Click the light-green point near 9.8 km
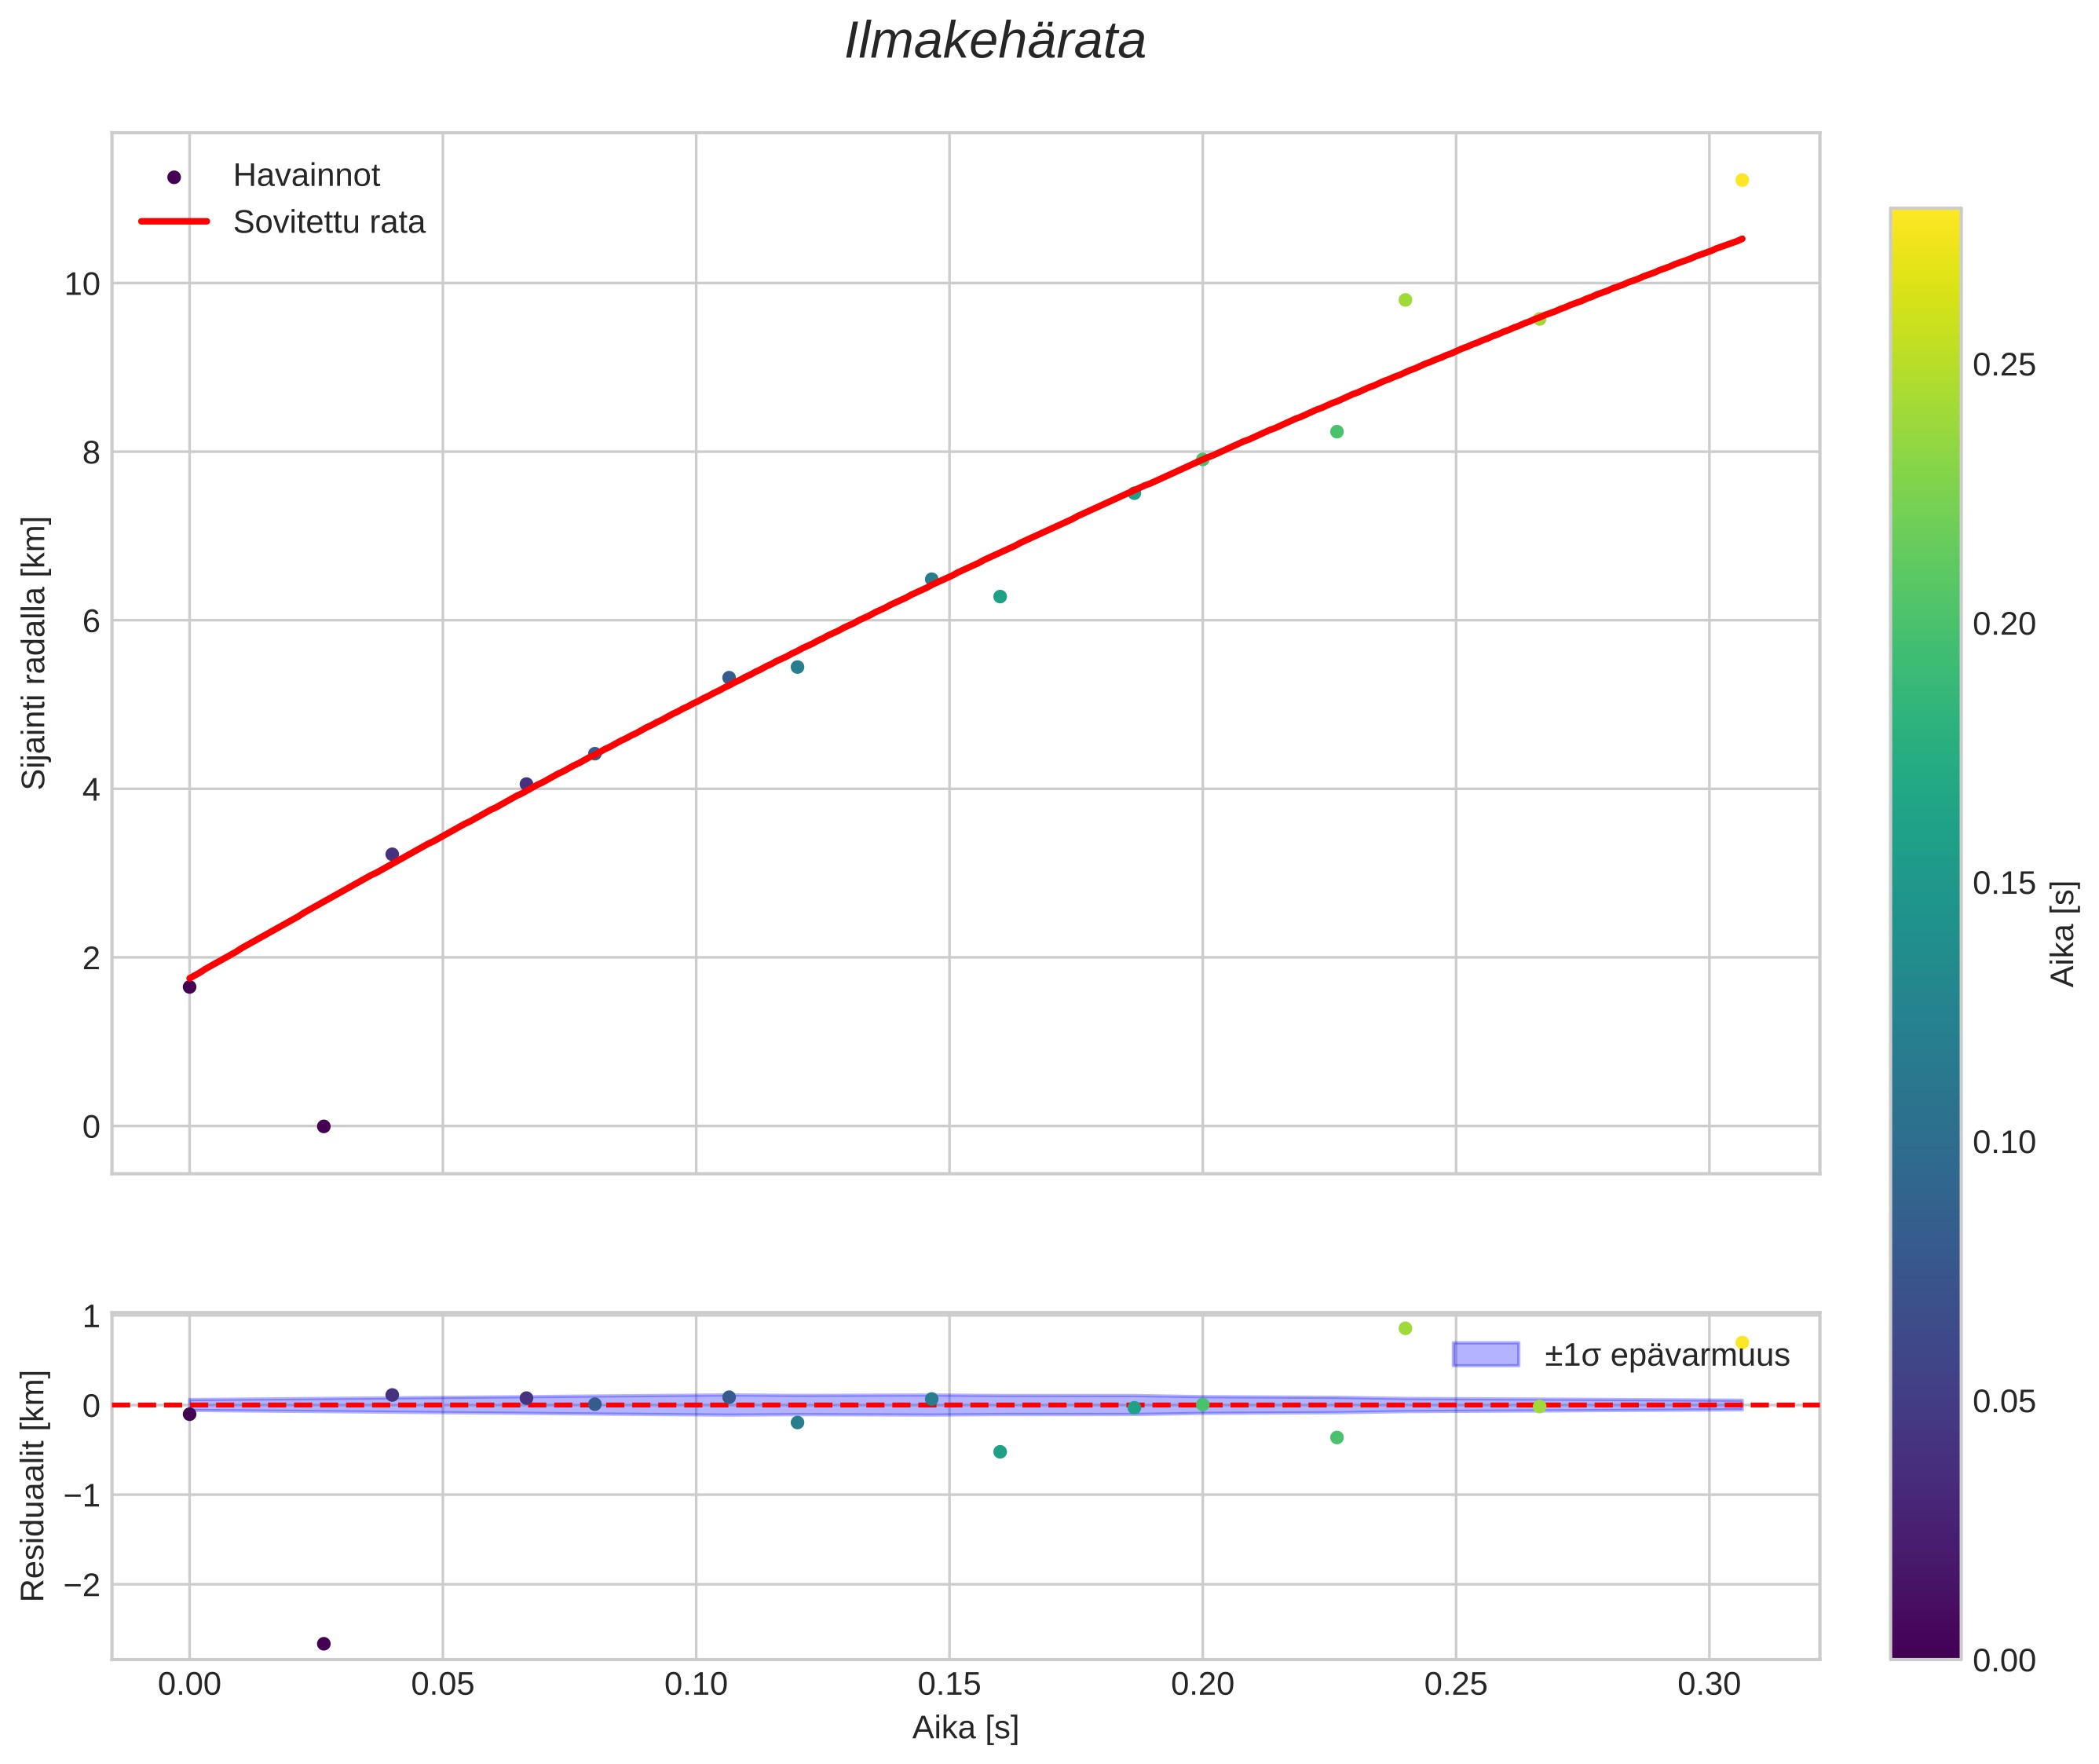The height and width of the screenshot is (1764, 2099). [x=1405, y=300]
